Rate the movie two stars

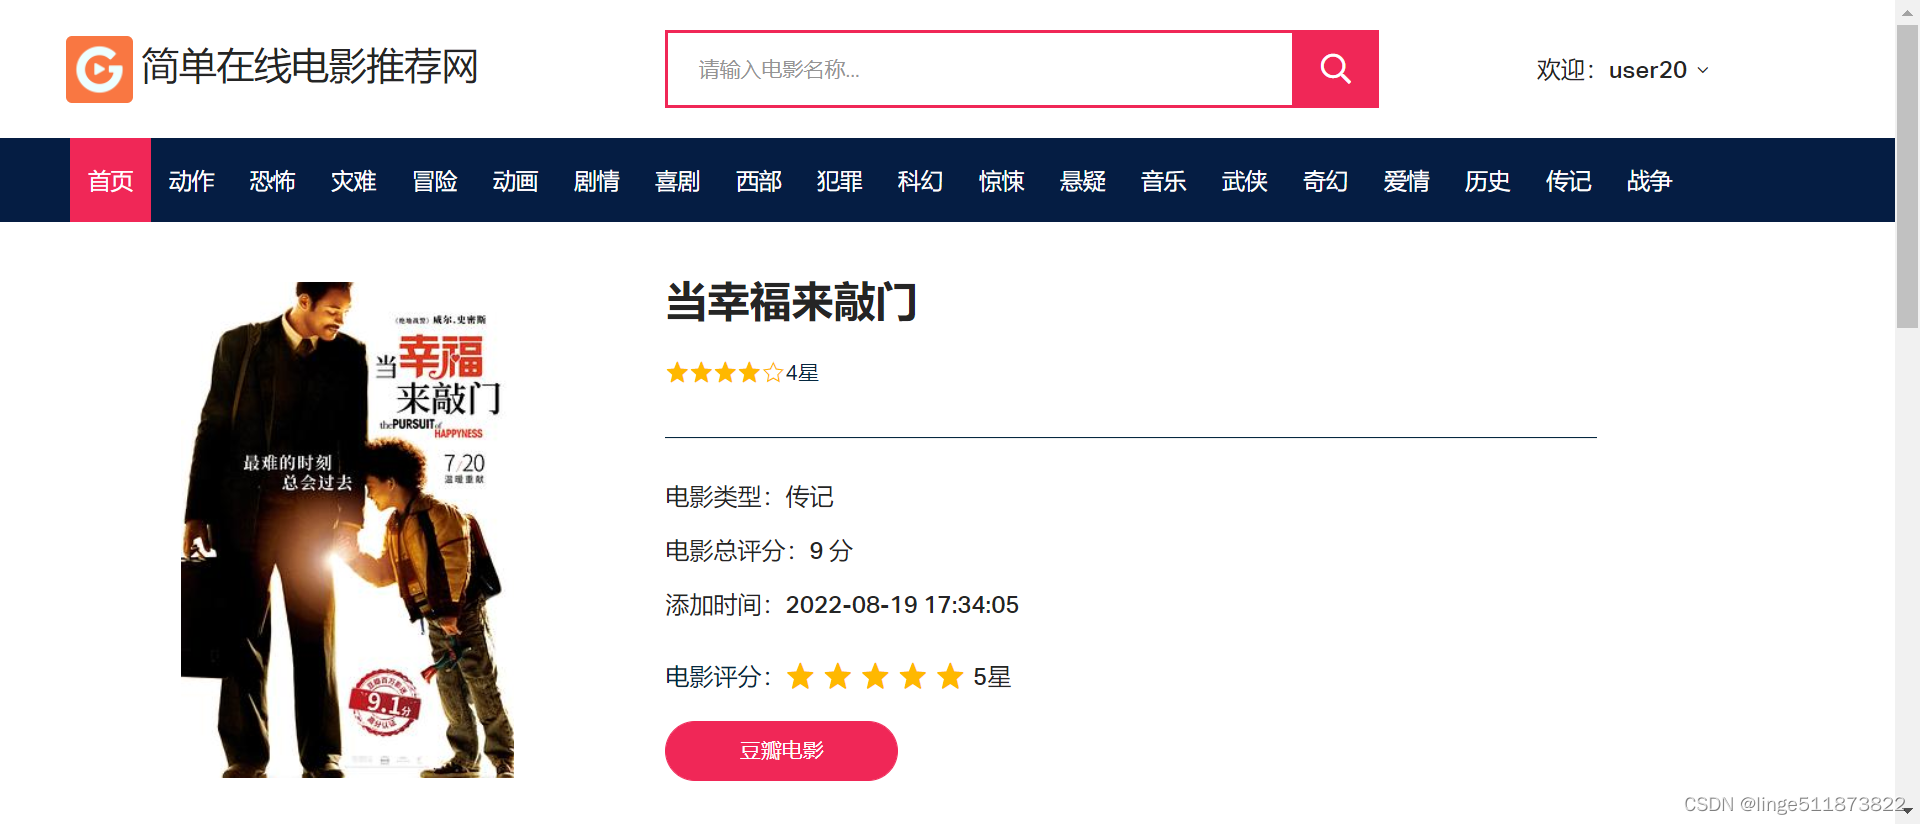[x=838, y=677]
